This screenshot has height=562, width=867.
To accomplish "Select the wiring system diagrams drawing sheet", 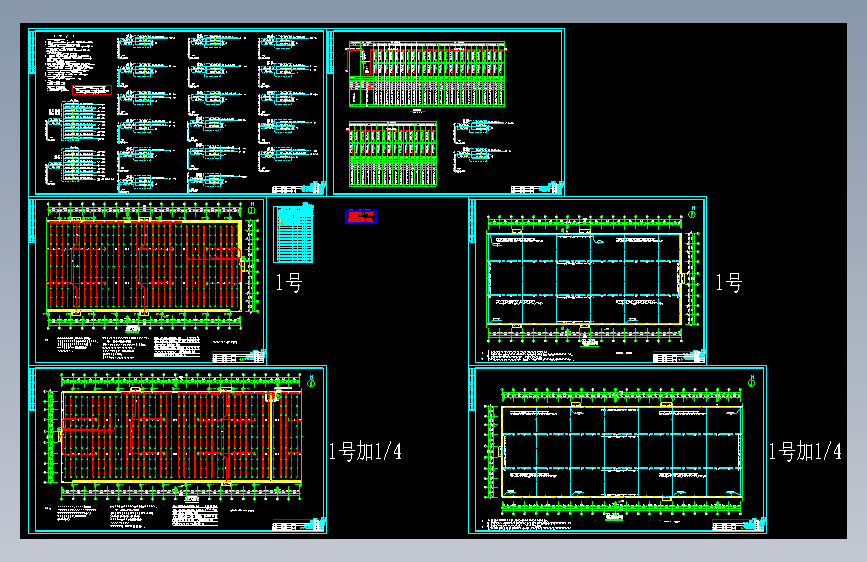I will coord(177,112).
